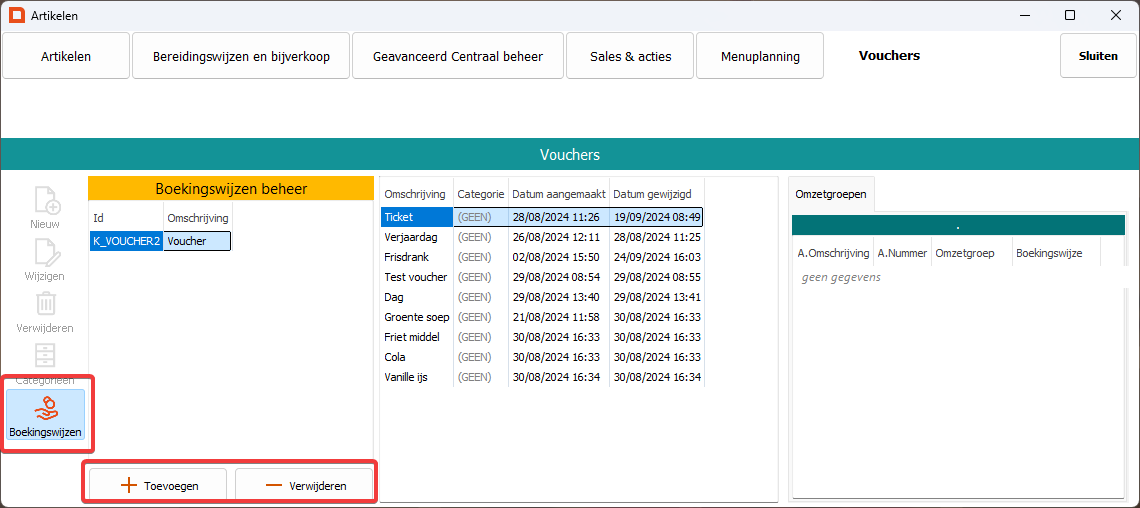Image resolution: width=1140 pixels, height=508 pixels.
Task: Switch to the Artikelen tab
Action: point(66,56)
